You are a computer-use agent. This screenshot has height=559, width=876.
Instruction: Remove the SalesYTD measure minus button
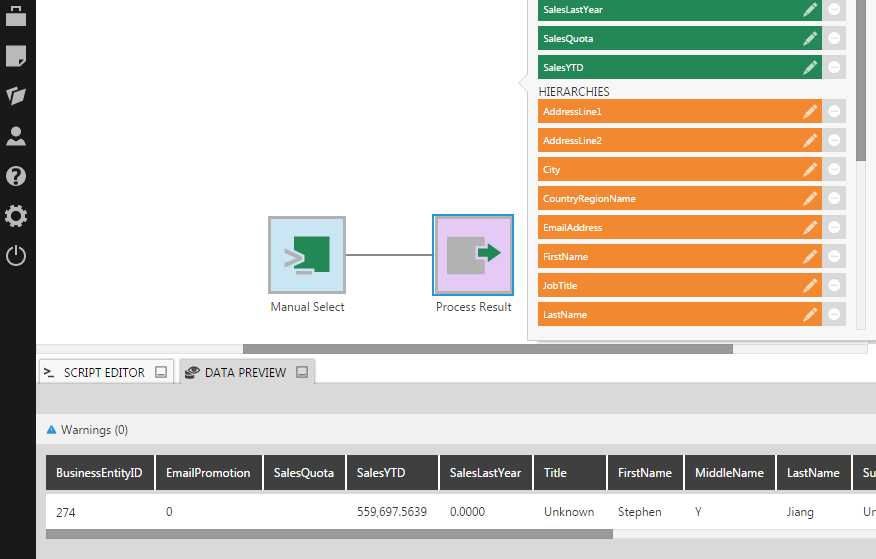coord(834,67)
